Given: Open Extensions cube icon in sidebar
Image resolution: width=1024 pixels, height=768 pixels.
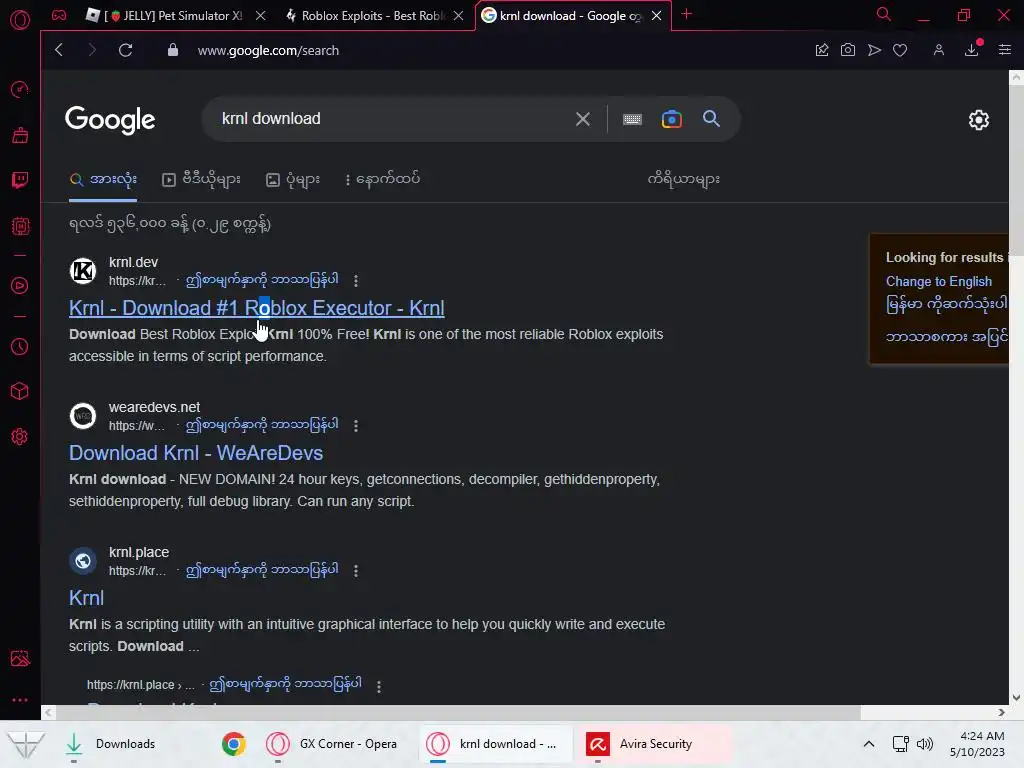Looking at the screenshot, I should [20, 391].
